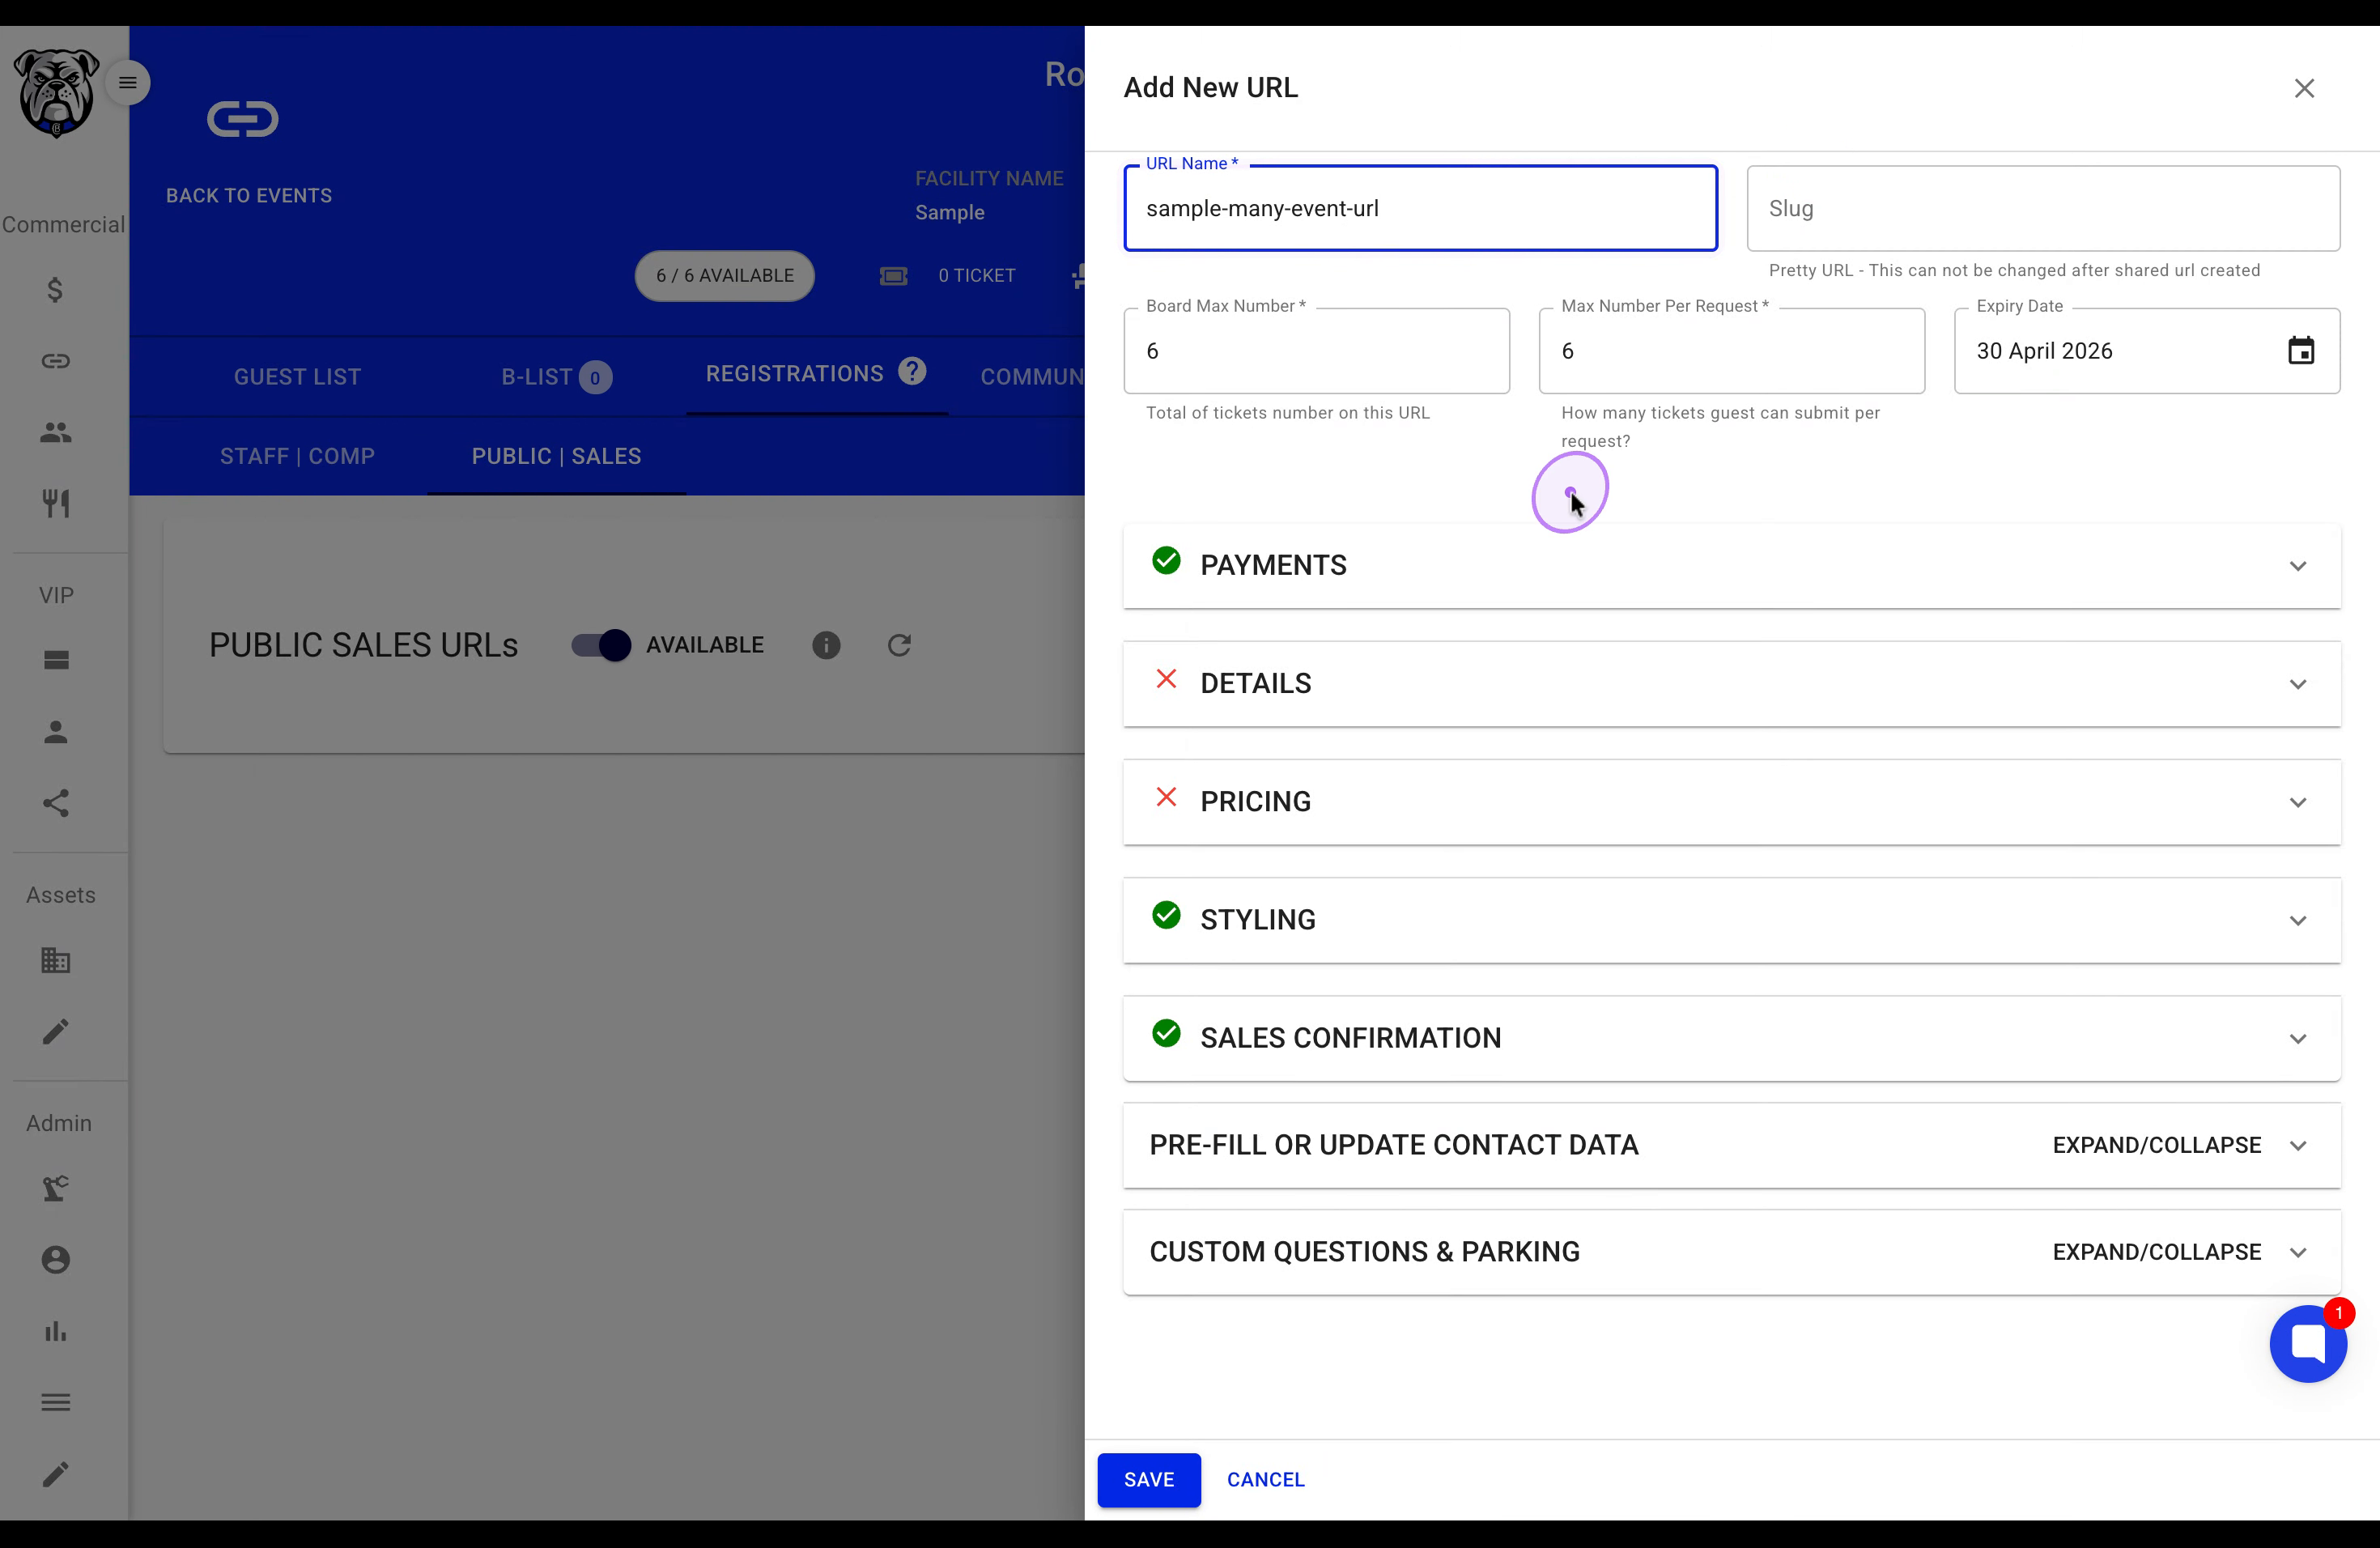2380x1548 pixels.
Task: Click the info icon beside AVAILABLE
Action: [x=826, y=645]
